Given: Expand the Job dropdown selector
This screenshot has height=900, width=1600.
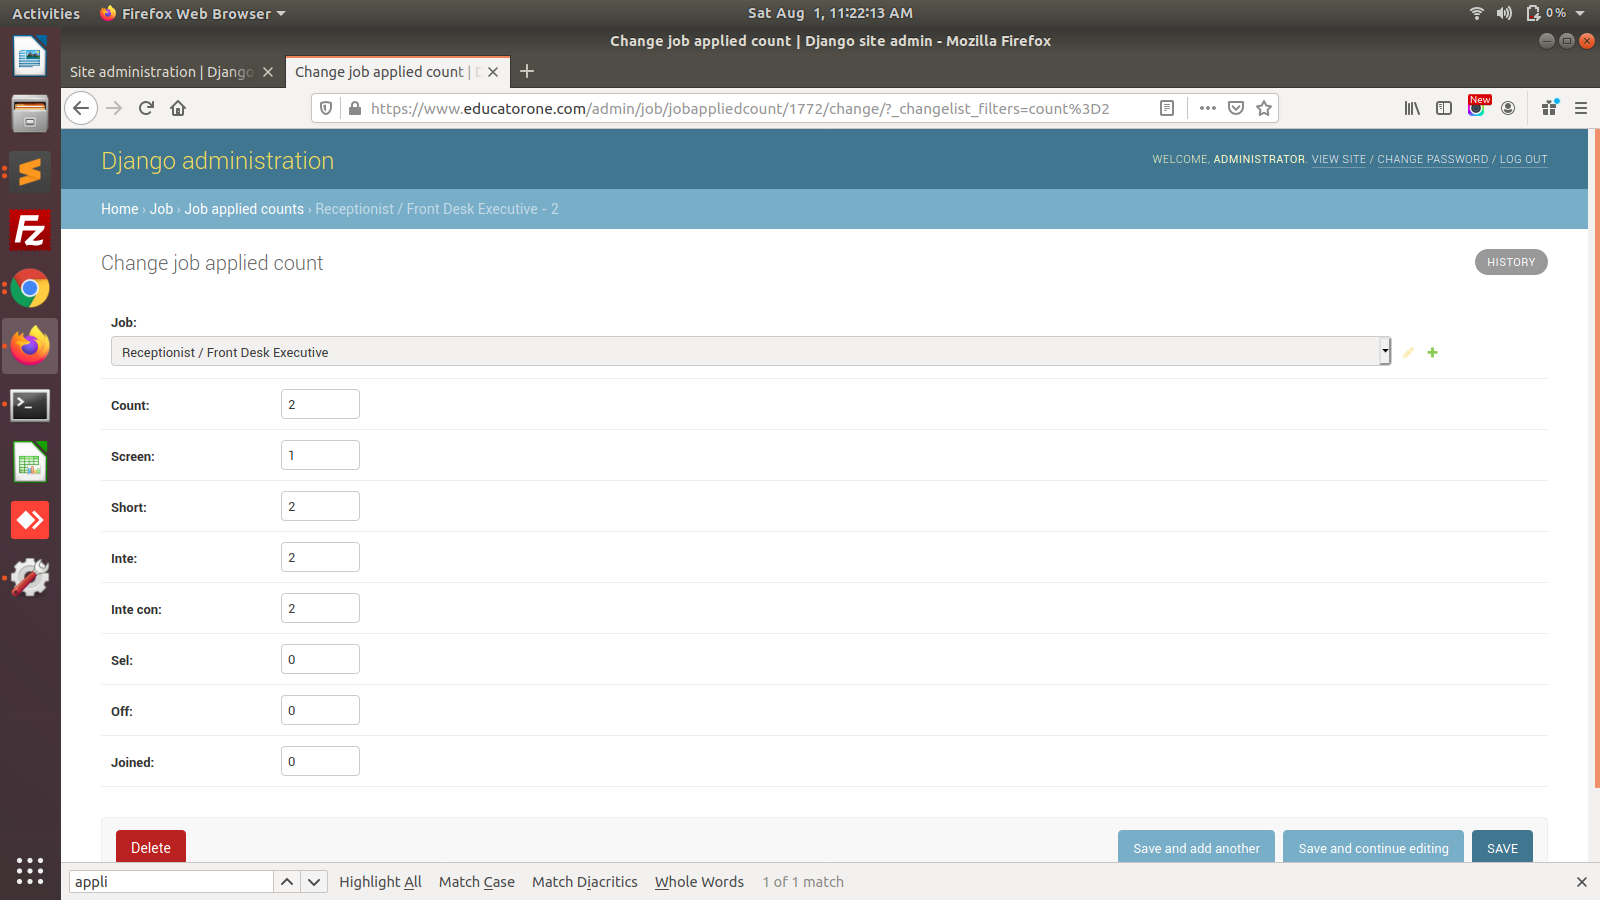Looking at the screenshot, I should coord(750,352).
